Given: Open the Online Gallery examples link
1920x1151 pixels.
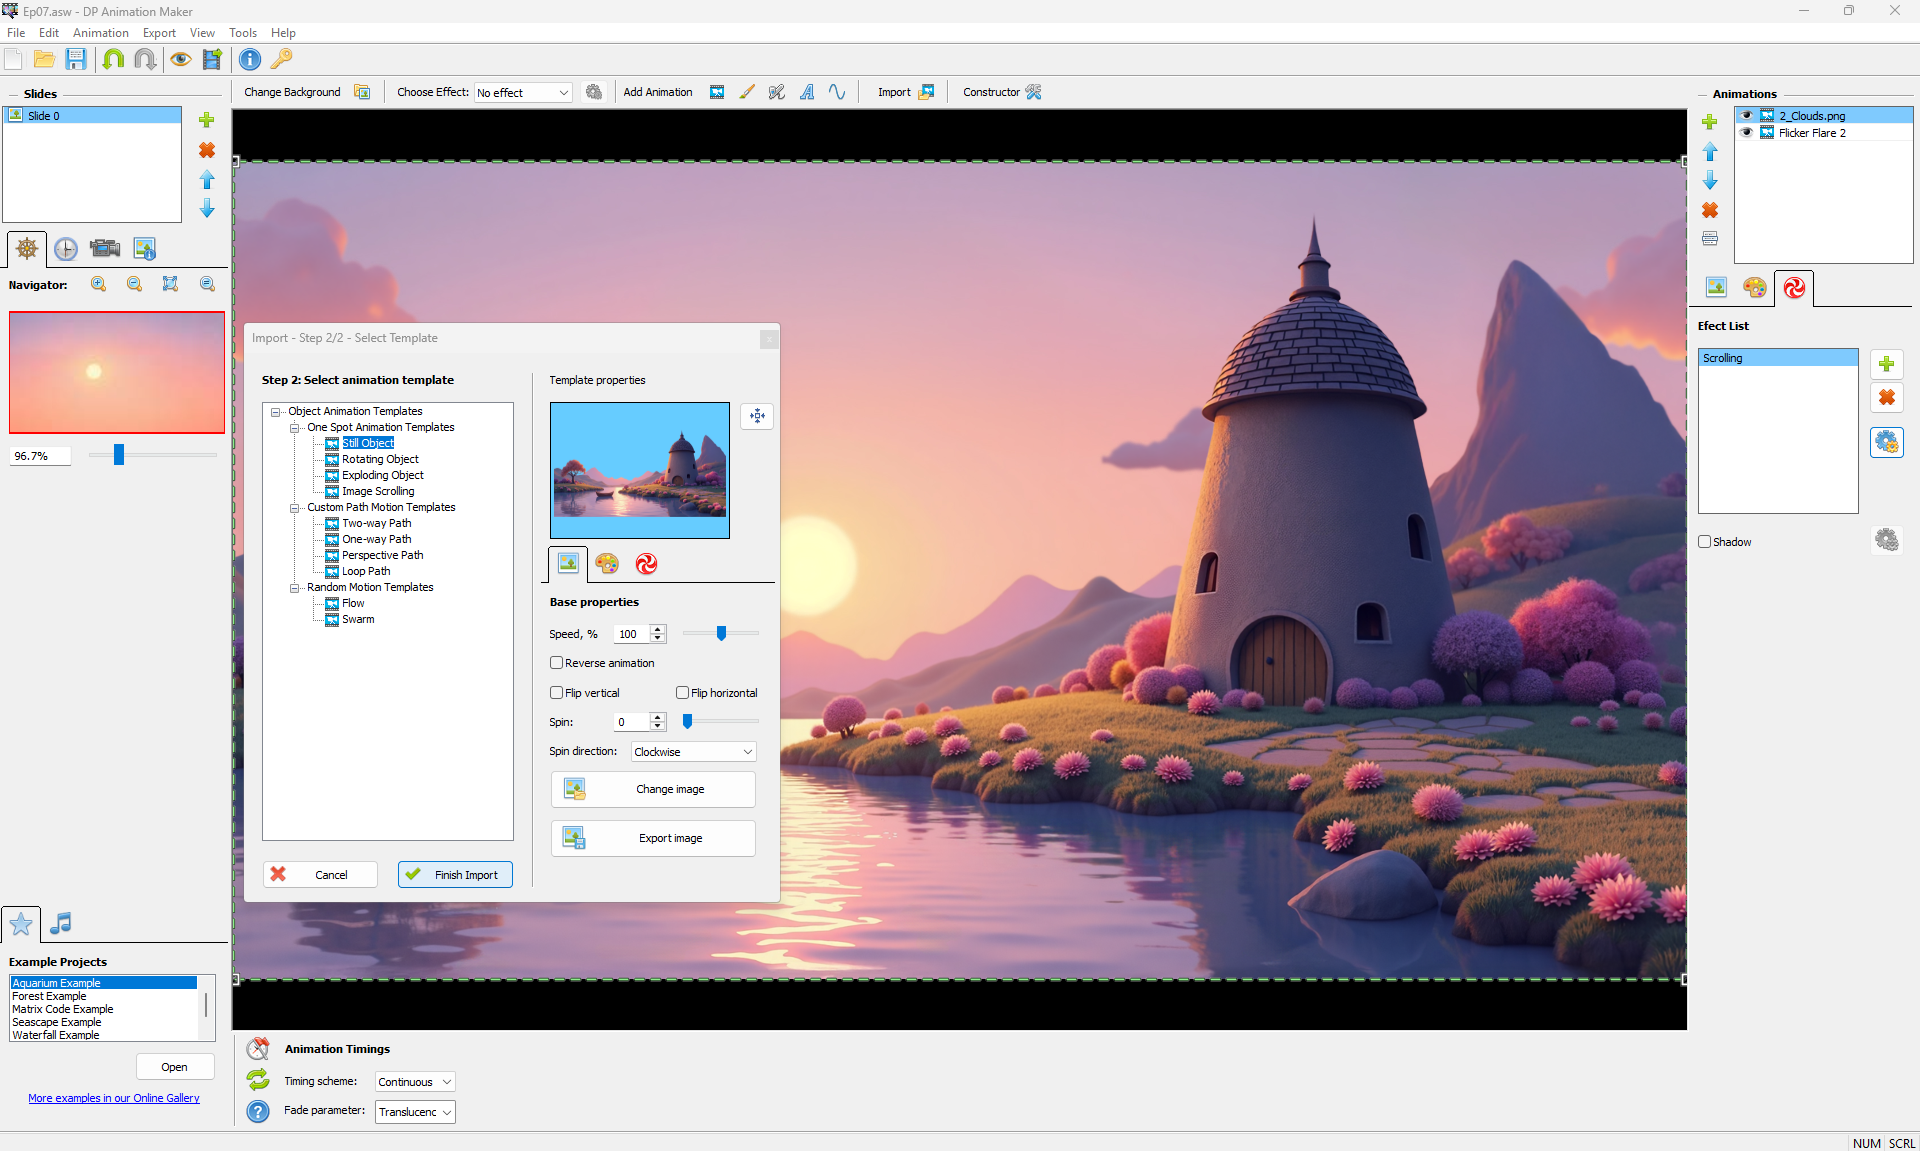Looking at the screenshot, I should 114,1098.
